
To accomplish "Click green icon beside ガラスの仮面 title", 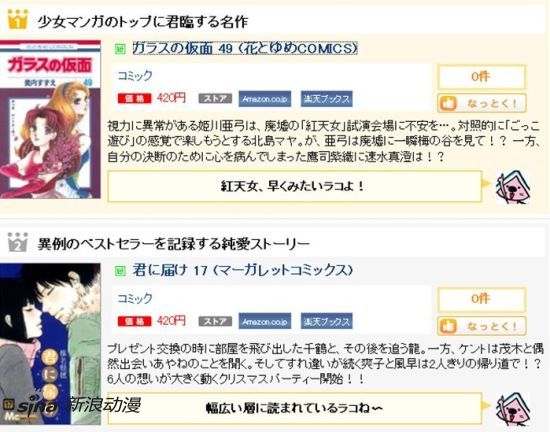I will point(120,49).
